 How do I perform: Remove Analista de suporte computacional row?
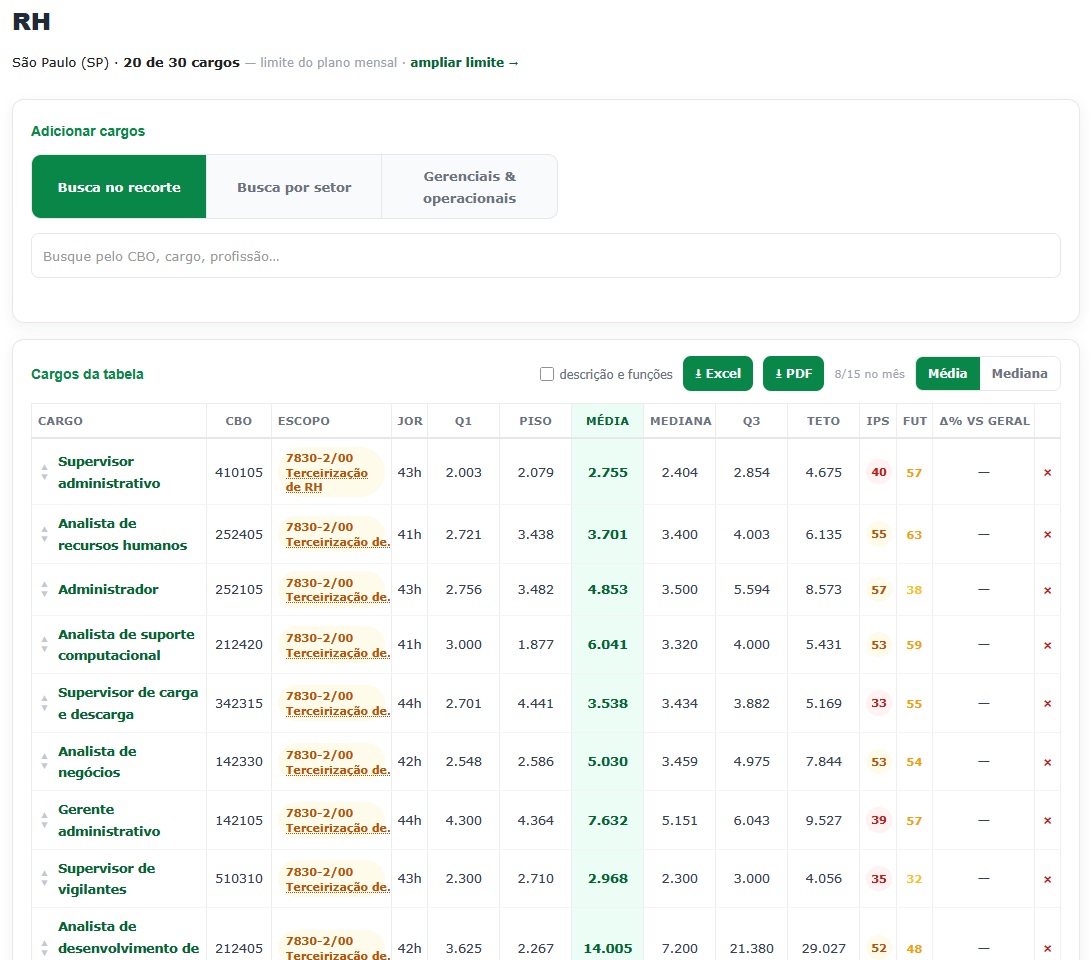coord(1047,645)
